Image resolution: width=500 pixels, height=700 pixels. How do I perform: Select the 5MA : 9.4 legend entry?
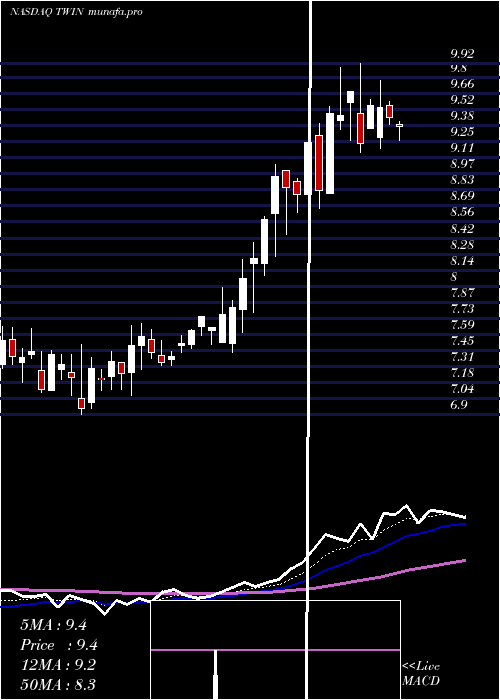point(53,625)
